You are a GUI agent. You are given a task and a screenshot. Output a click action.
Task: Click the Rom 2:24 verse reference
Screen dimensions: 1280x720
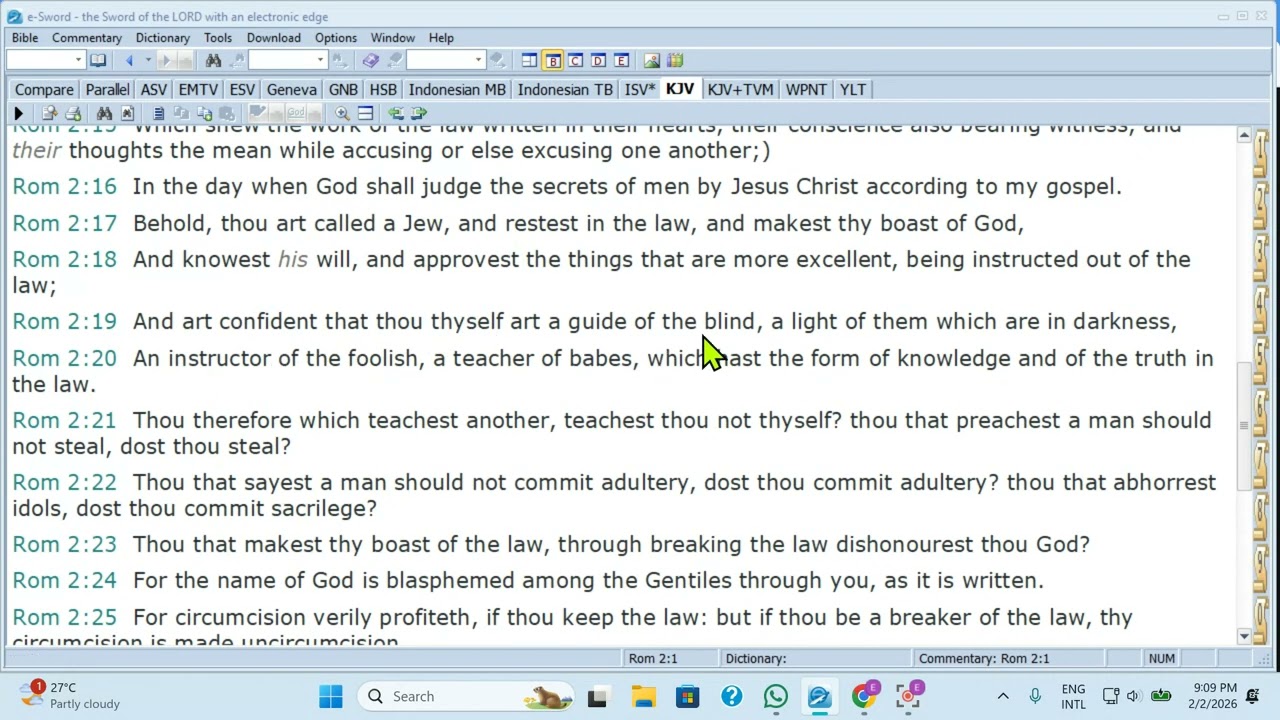(x=65, y=581)
